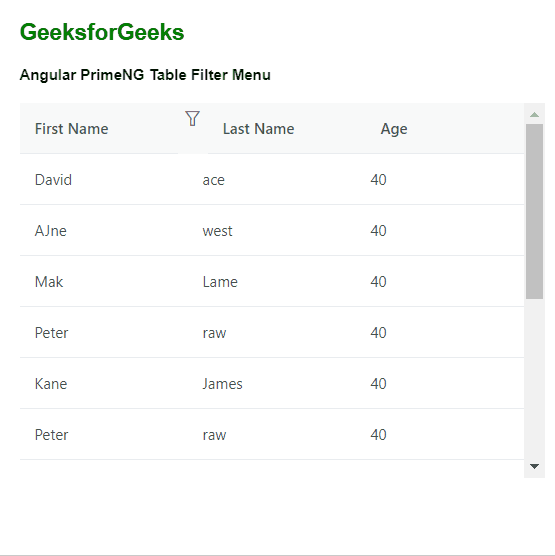555x556 pixels.
Task: Click the First Name column header
Action: point(71,129)
